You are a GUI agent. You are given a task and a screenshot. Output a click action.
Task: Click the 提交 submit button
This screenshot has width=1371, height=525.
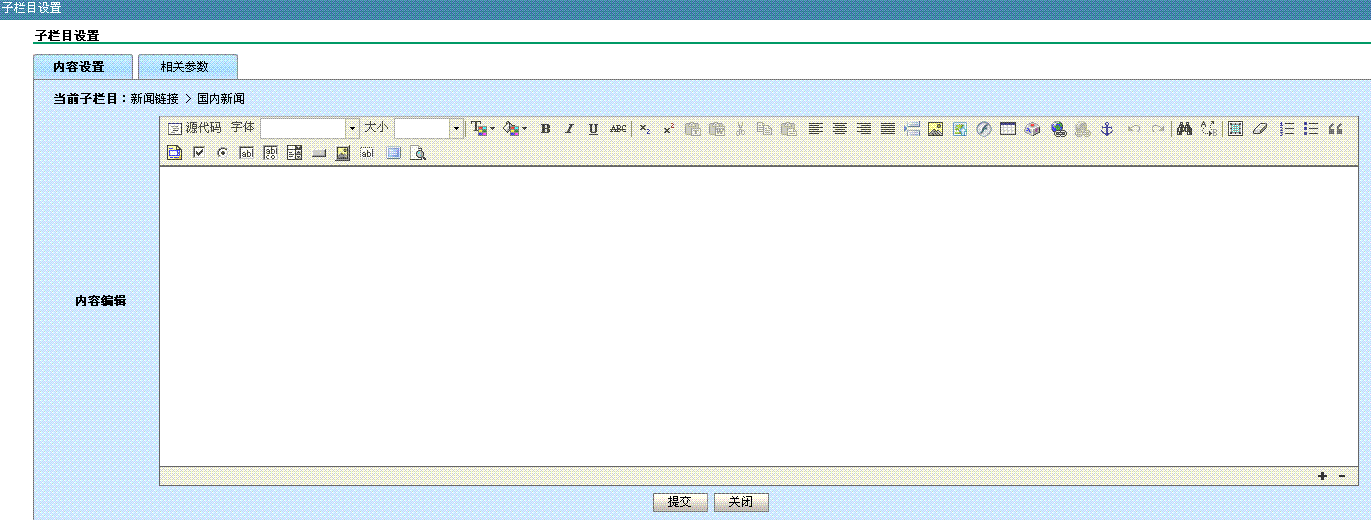[680, 502]
